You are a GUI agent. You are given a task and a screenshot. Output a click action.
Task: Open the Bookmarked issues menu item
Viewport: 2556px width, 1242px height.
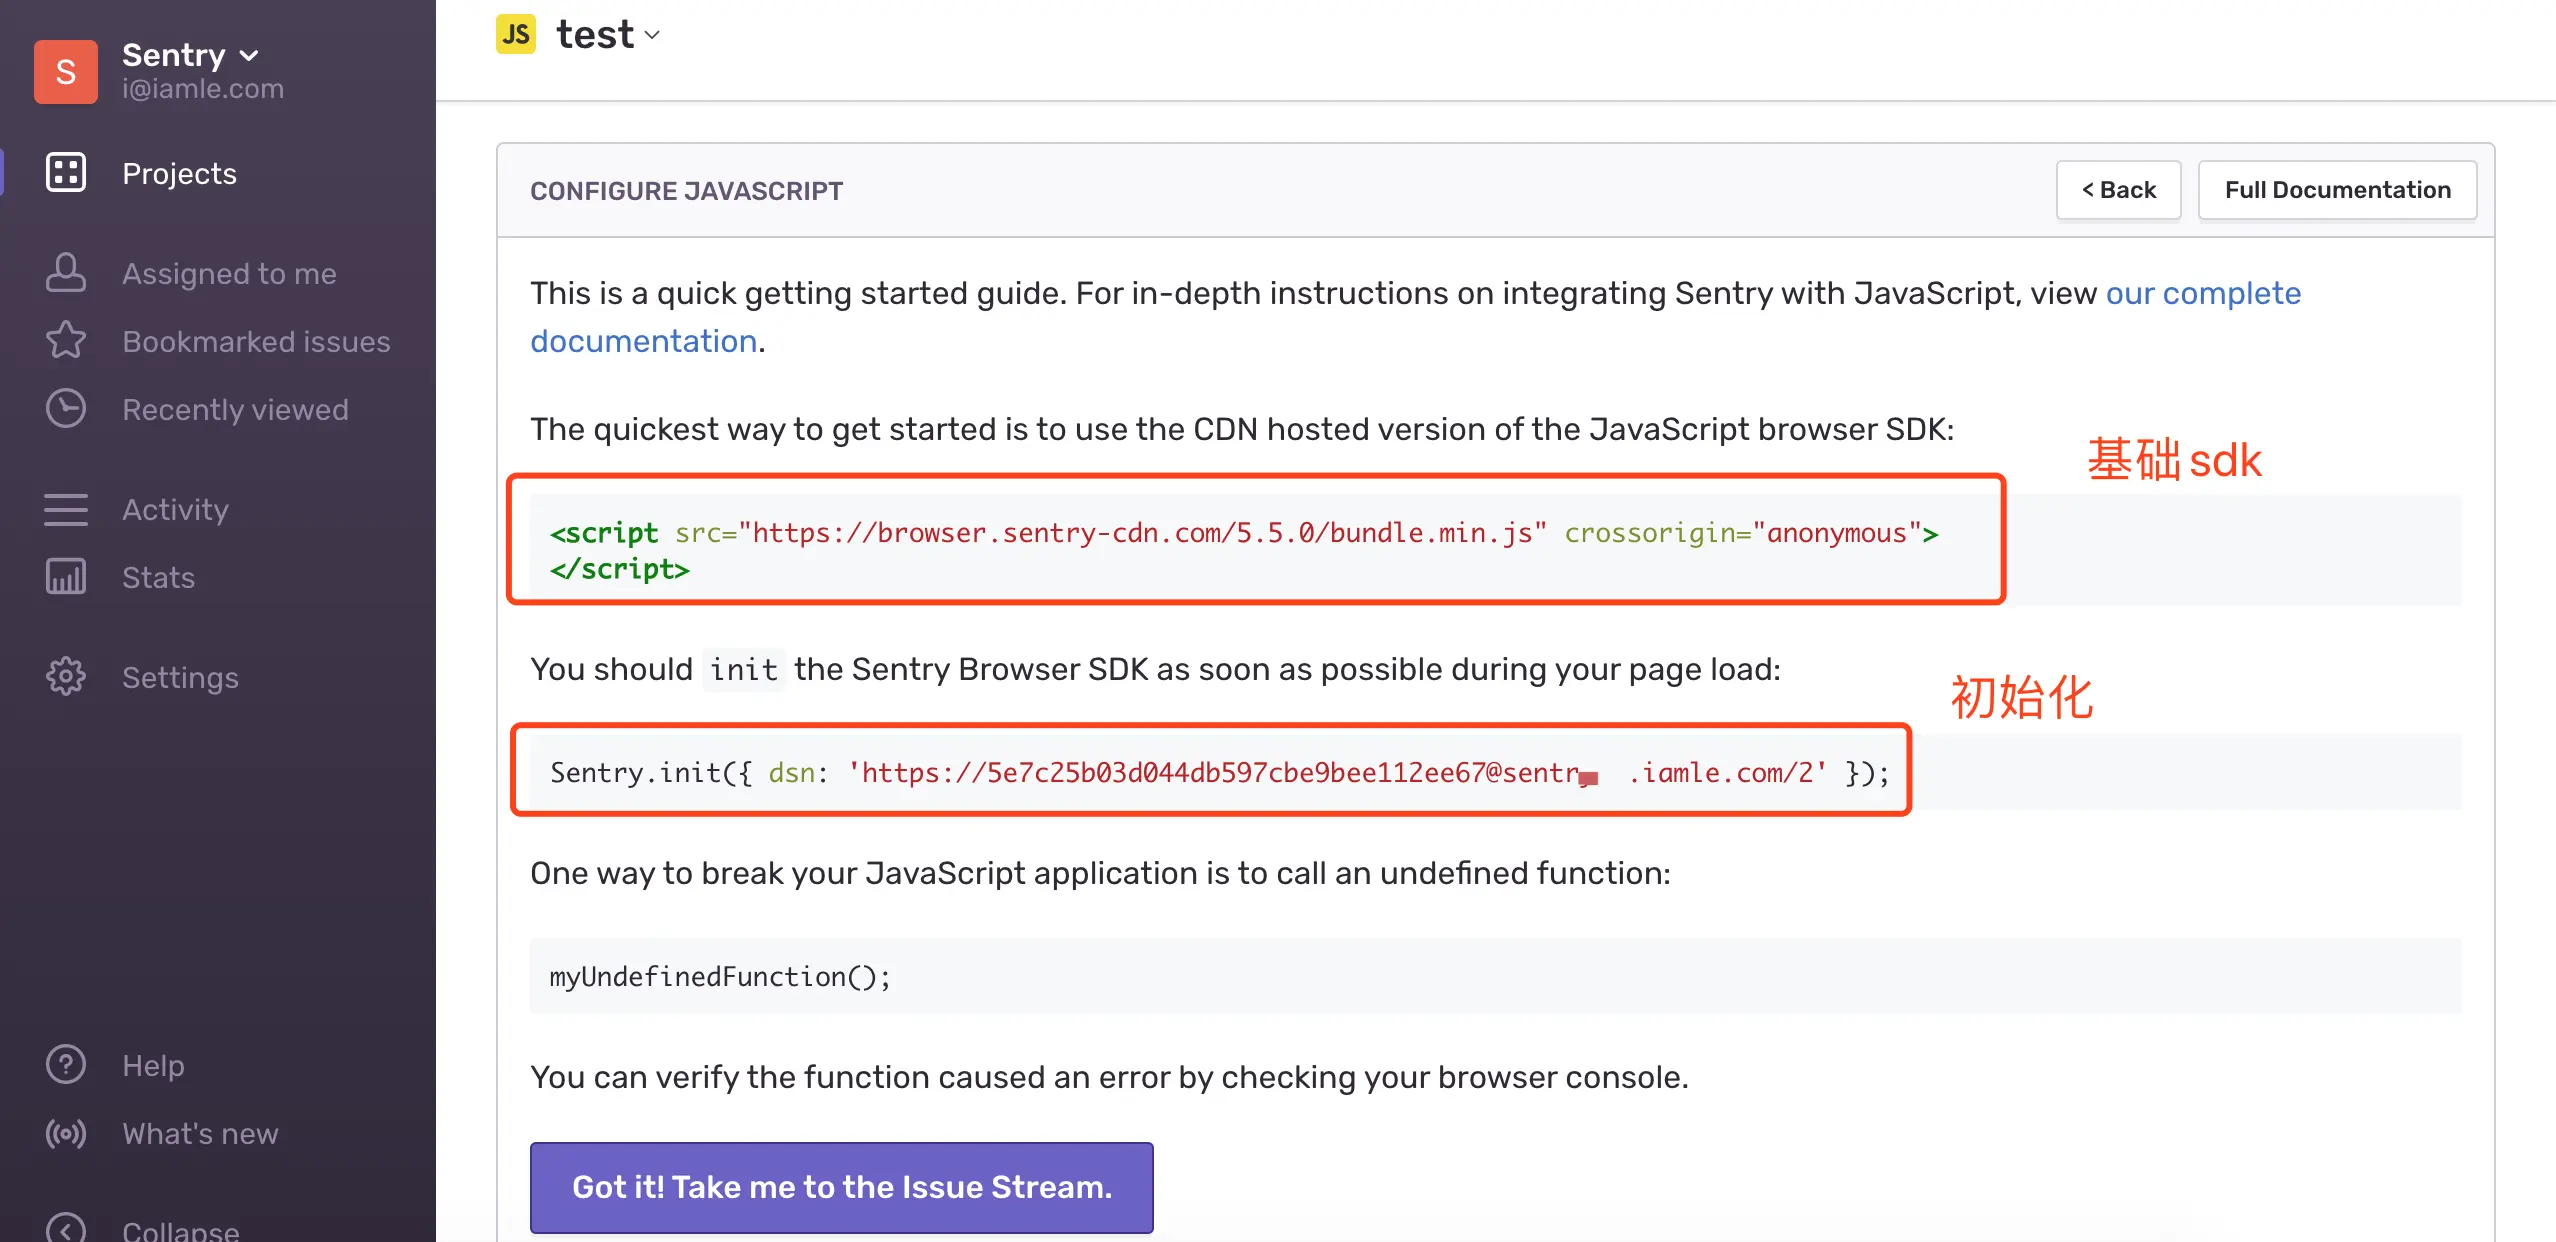tap(256, 341)
